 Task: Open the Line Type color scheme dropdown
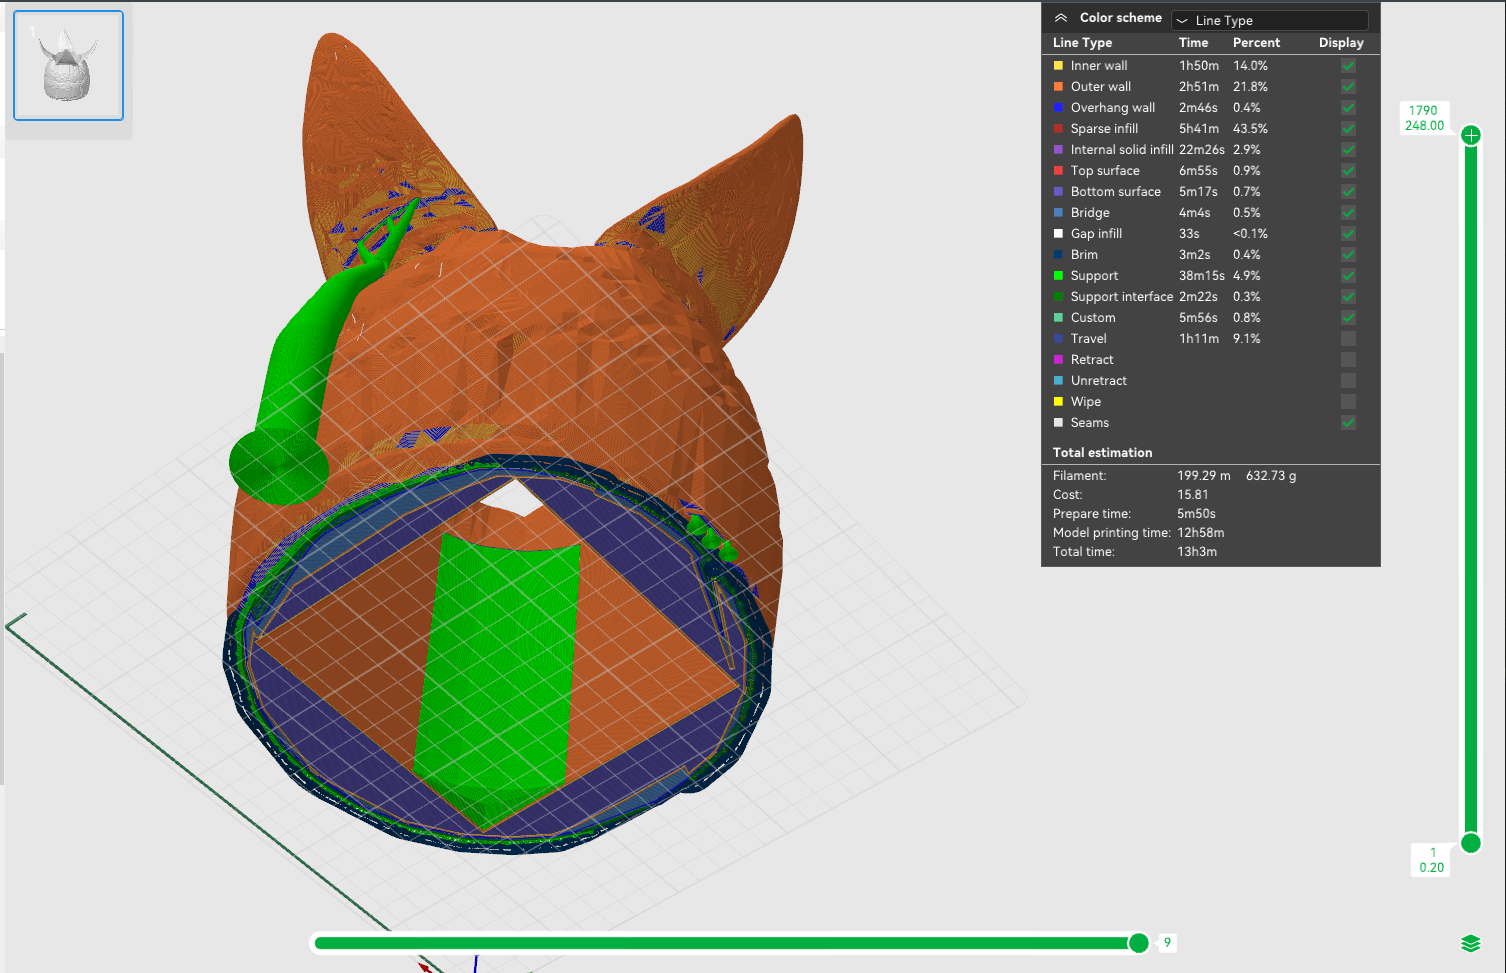pyautogui.click(x=1270, y=20)
